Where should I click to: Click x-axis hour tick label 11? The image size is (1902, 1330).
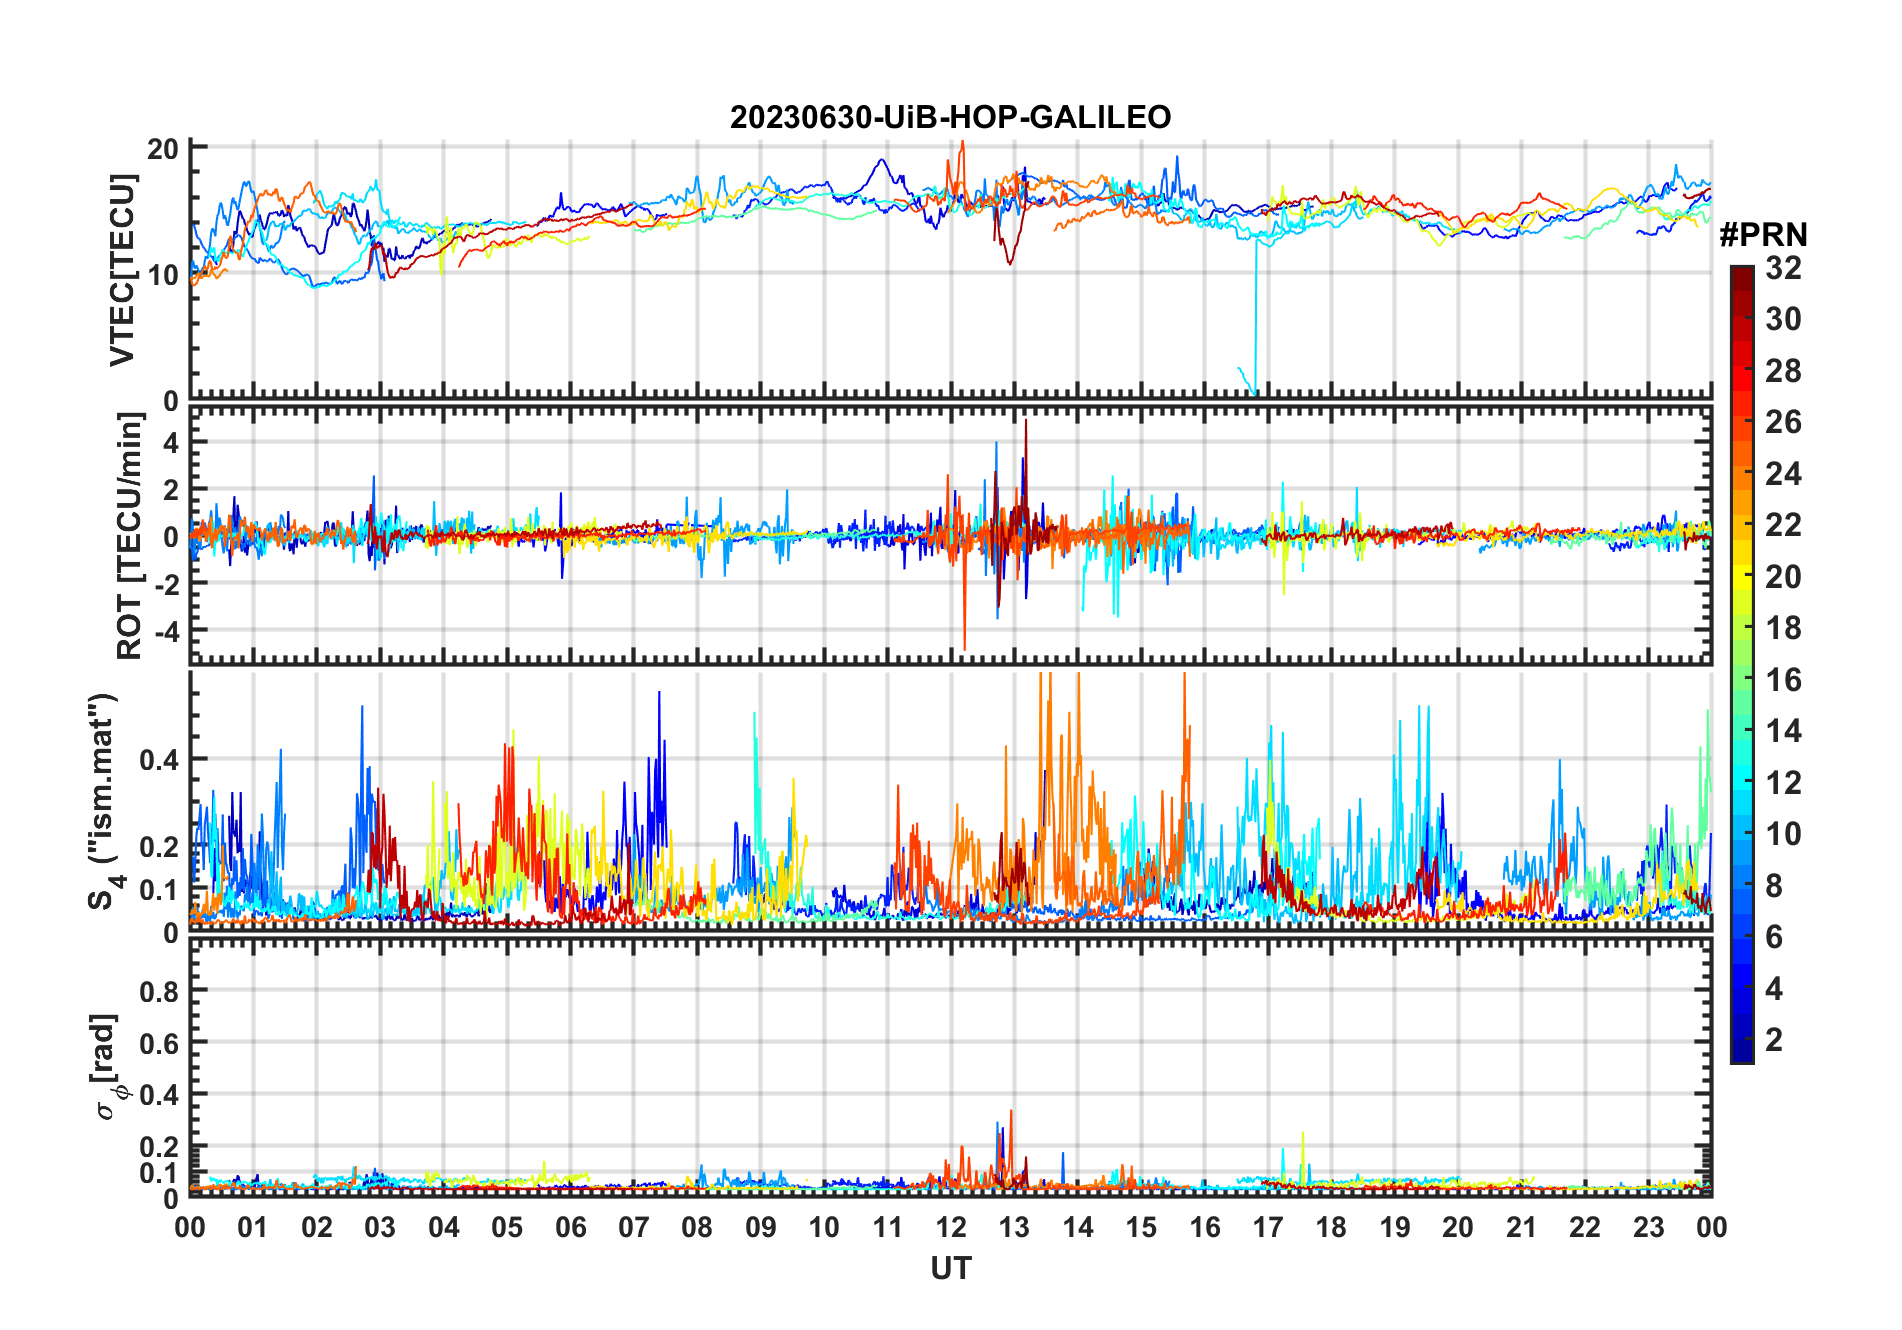tap(887, 1228)
